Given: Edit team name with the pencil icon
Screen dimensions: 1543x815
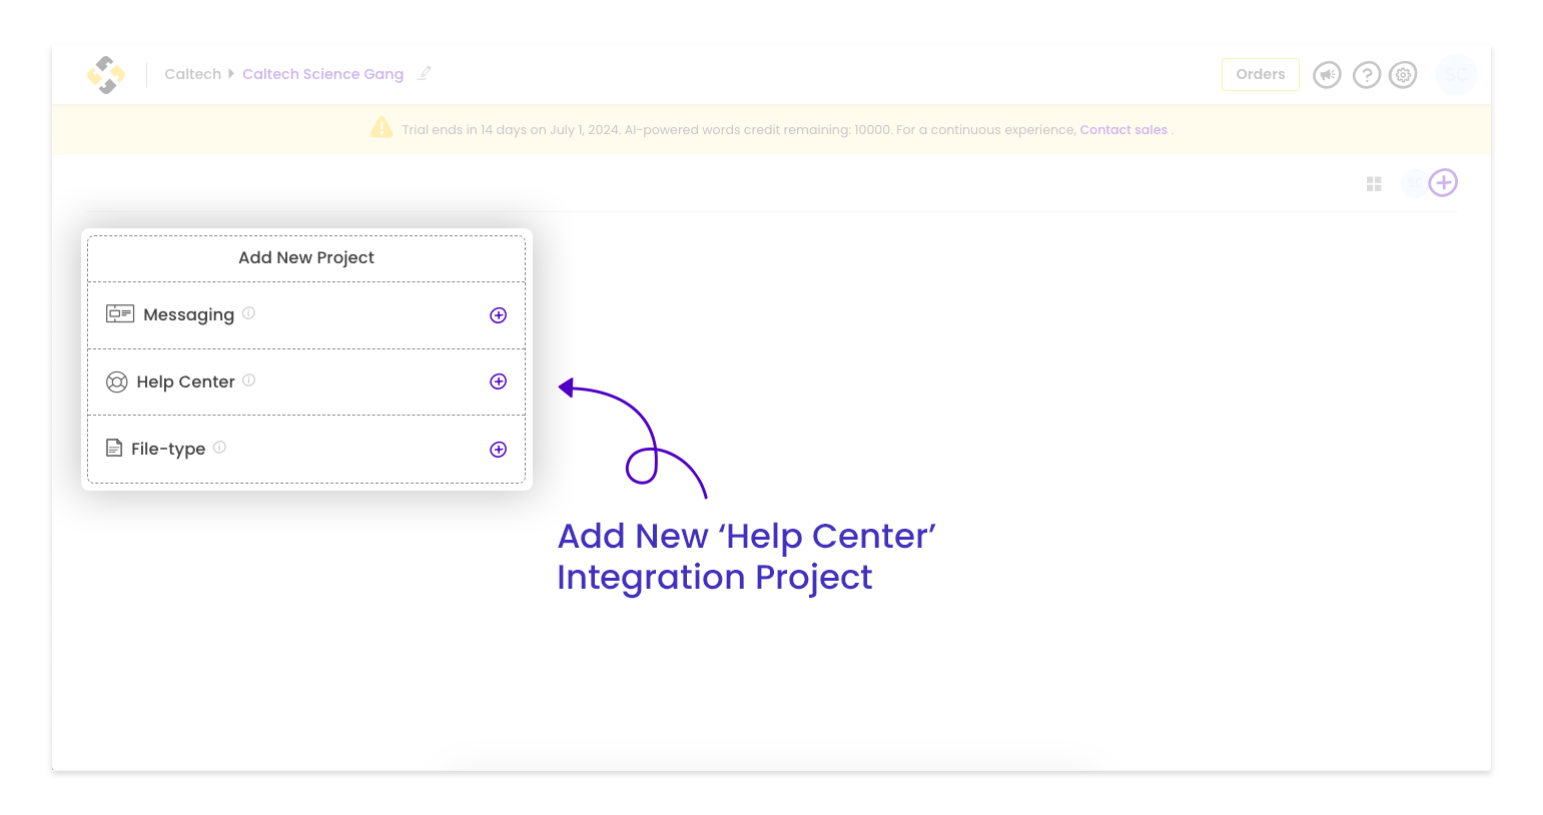Looking at the screenshot, I should [x=424, y=74].
